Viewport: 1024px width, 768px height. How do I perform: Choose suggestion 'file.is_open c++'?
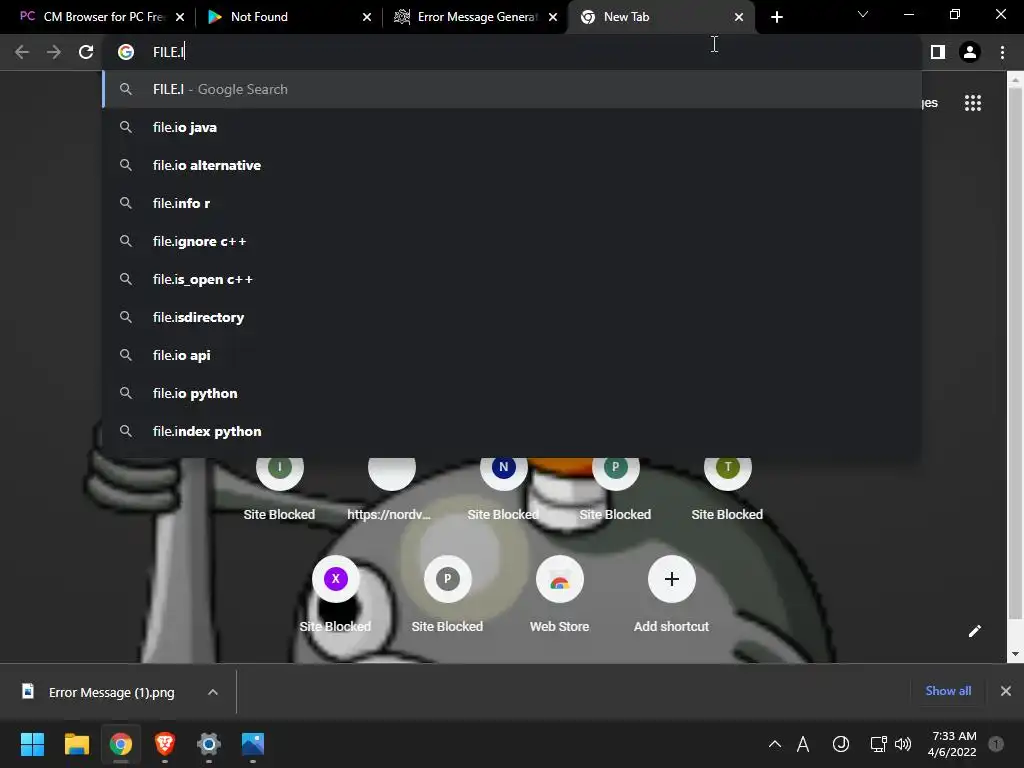click(512, 279)
